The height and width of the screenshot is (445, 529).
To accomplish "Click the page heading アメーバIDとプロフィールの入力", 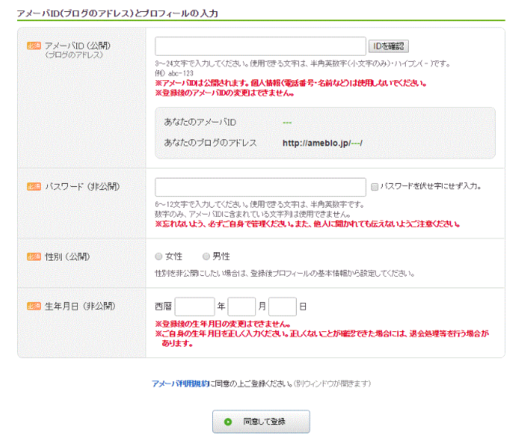I will 117,13.
